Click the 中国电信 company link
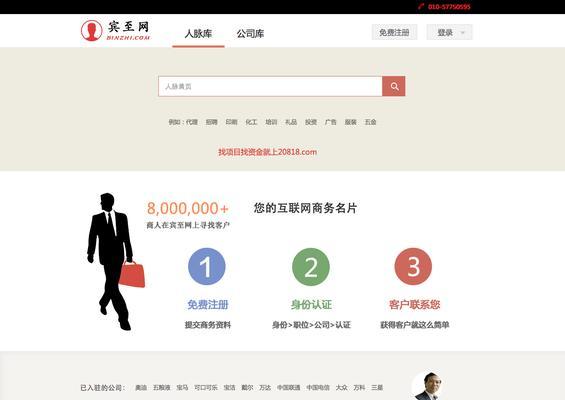 coord(318,387)
